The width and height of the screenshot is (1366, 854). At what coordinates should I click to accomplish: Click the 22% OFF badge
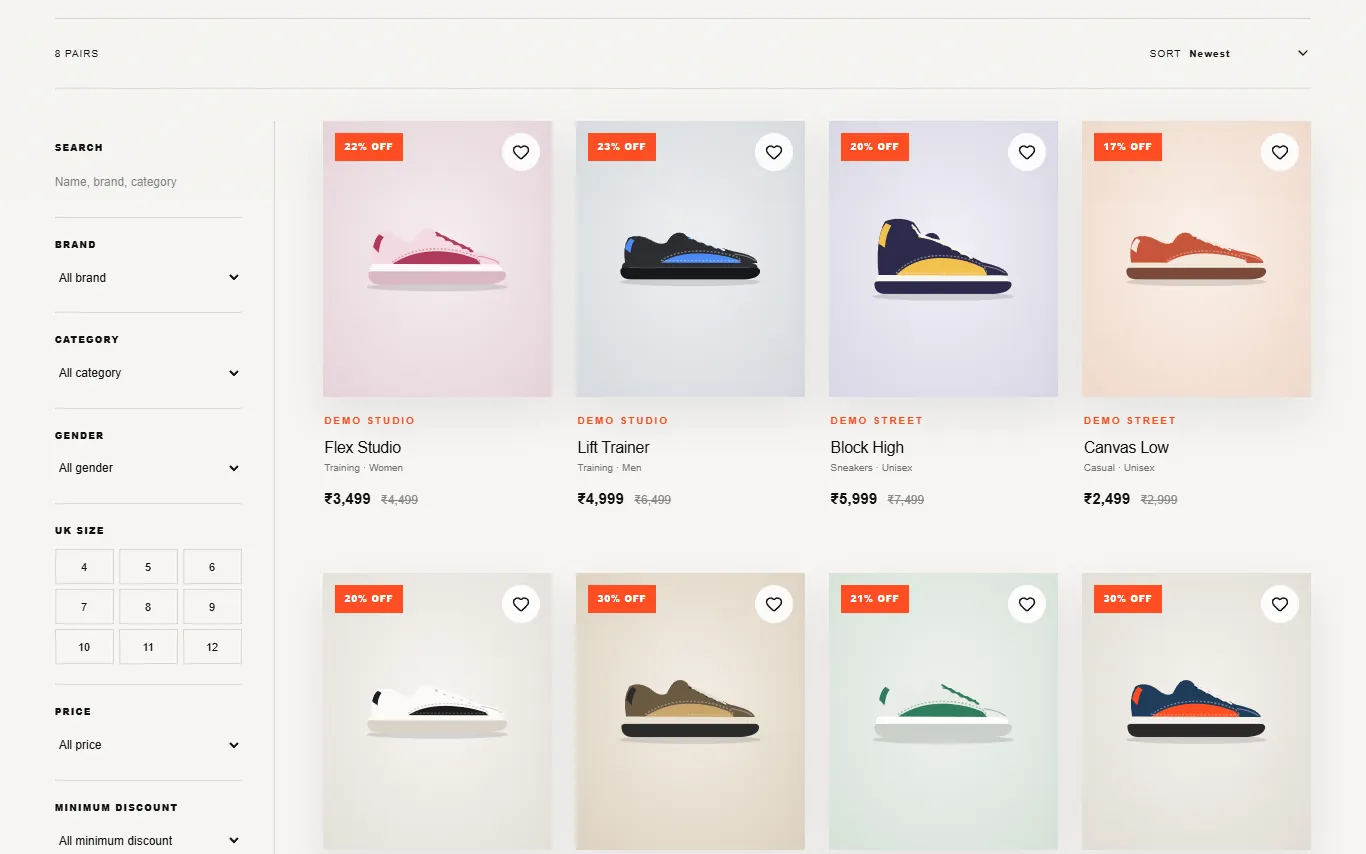[x=369, y=147]
